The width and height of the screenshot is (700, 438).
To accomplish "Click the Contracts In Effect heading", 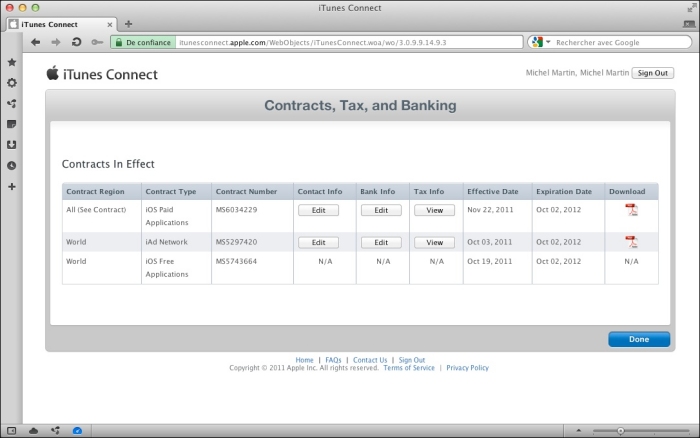I will point(108,164).
